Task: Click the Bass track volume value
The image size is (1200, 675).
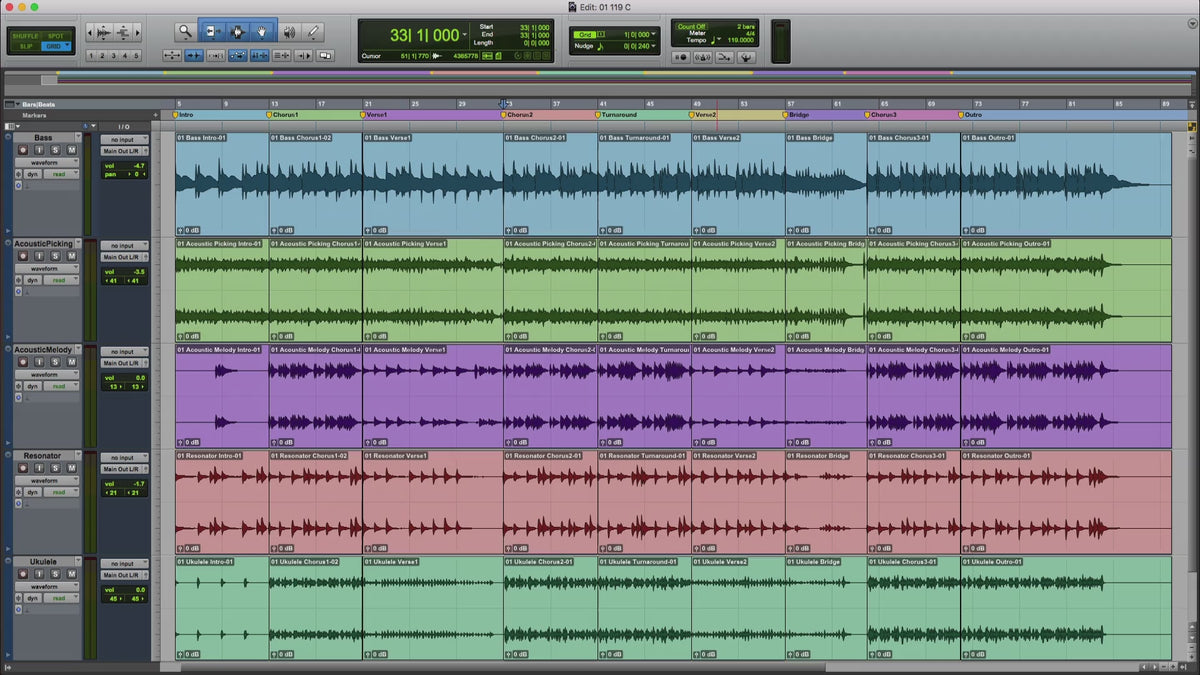Action: (x=138, y=165)
